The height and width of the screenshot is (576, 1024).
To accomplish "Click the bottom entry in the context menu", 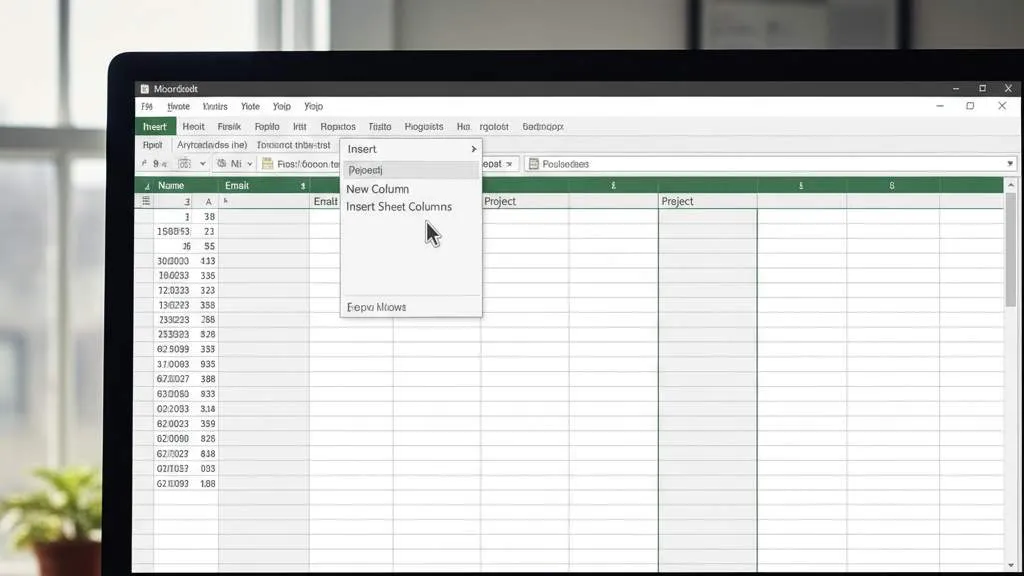I will coord(376,307).
